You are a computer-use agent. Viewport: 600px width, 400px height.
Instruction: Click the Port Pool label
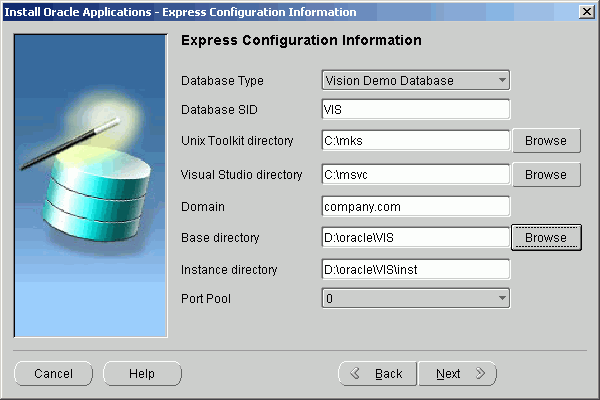(206, 299)
